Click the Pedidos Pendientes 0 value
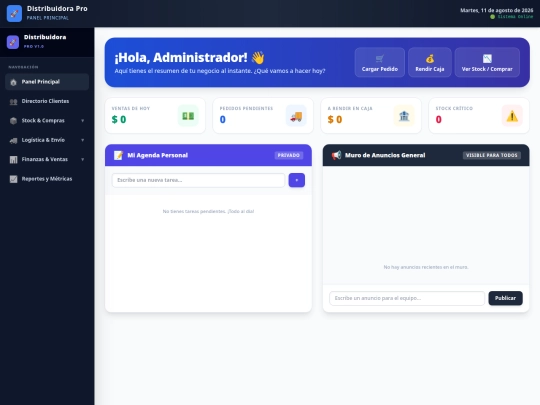 pos(223,120)
